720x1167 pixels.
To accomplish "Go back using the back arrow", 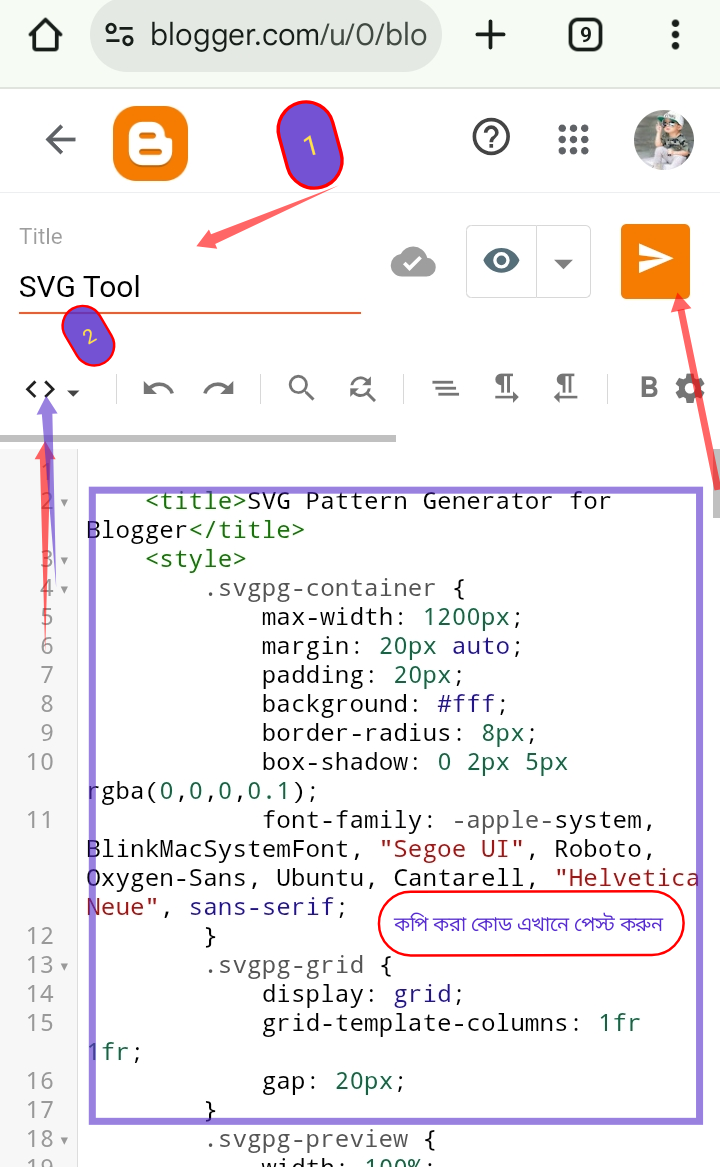I will click(61, 140).
